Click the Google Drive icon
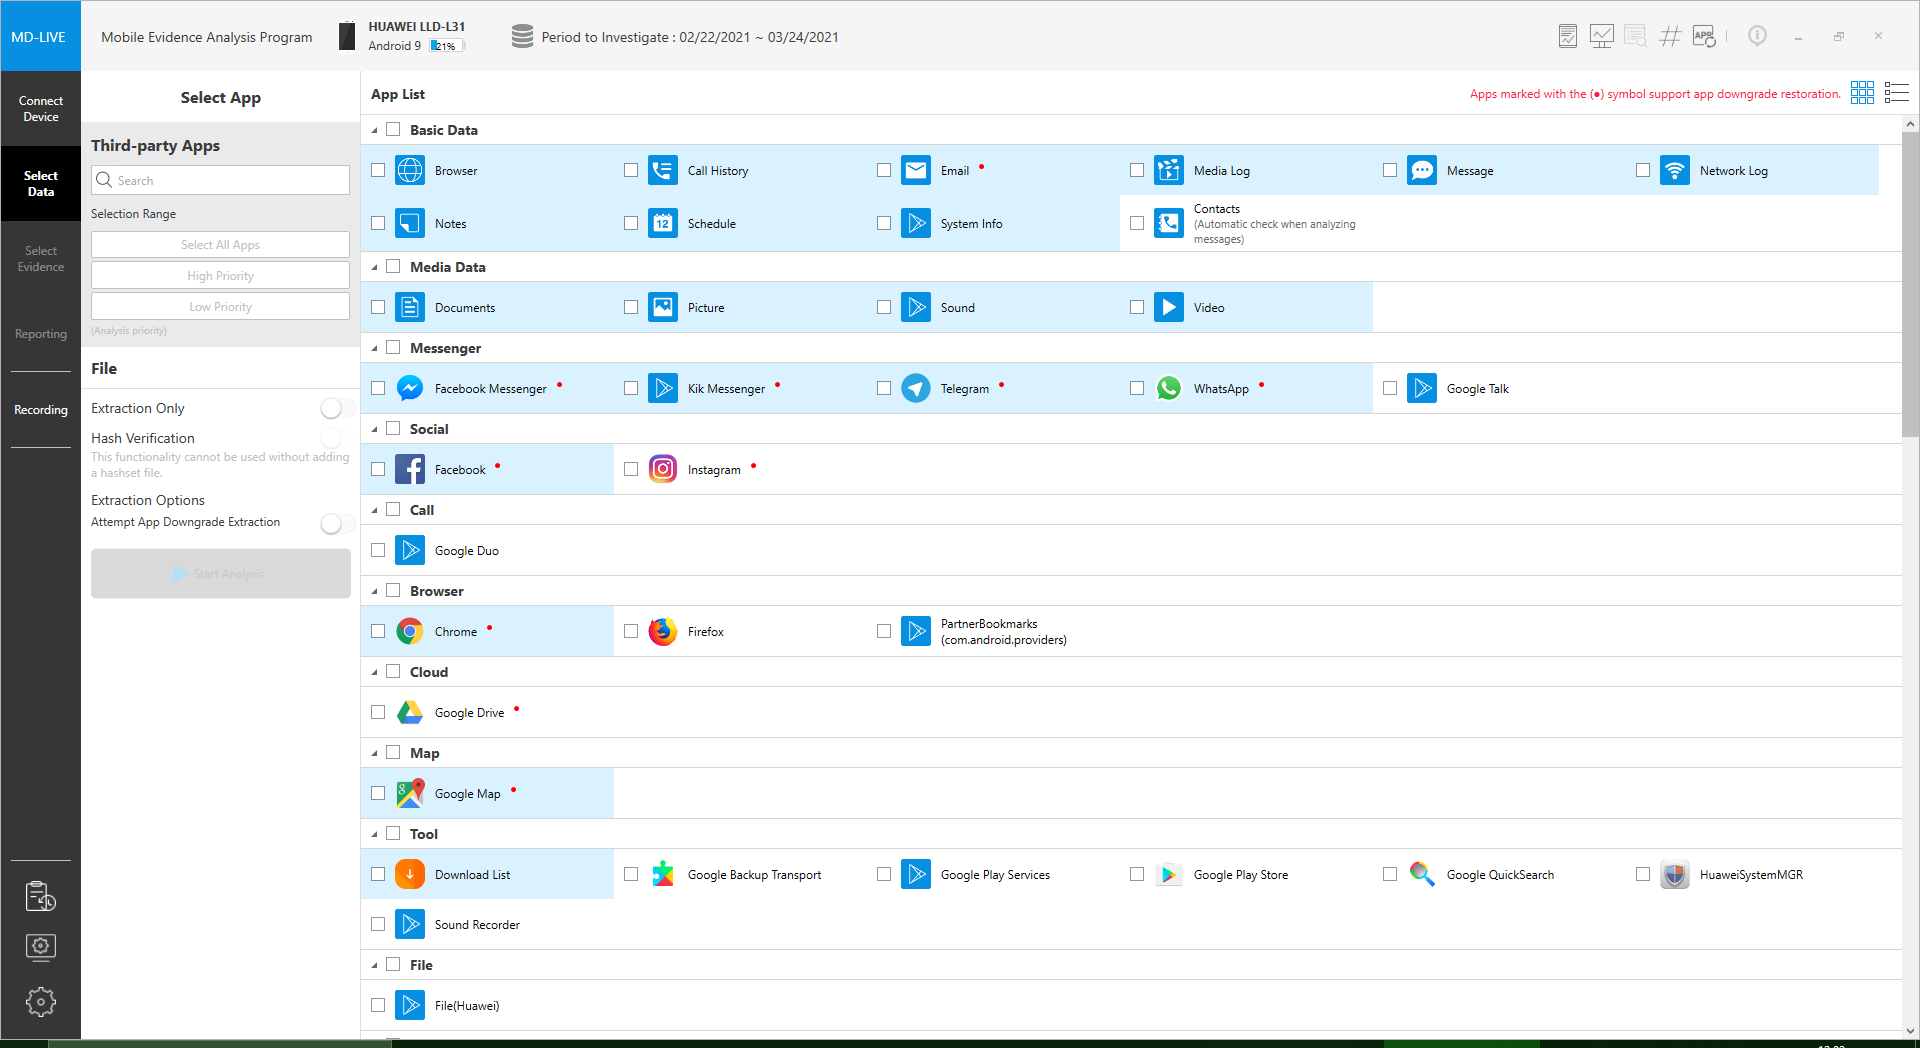 click(x=410, y=712)
